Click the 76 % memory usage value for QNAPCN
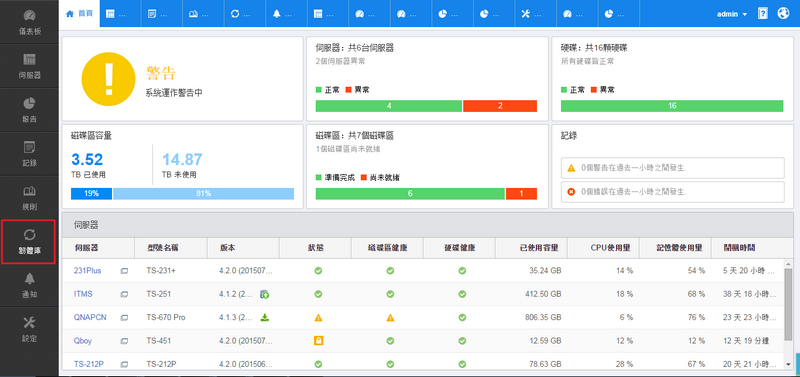This screenshot has height=377, width=800. click(x=696, y=318)
